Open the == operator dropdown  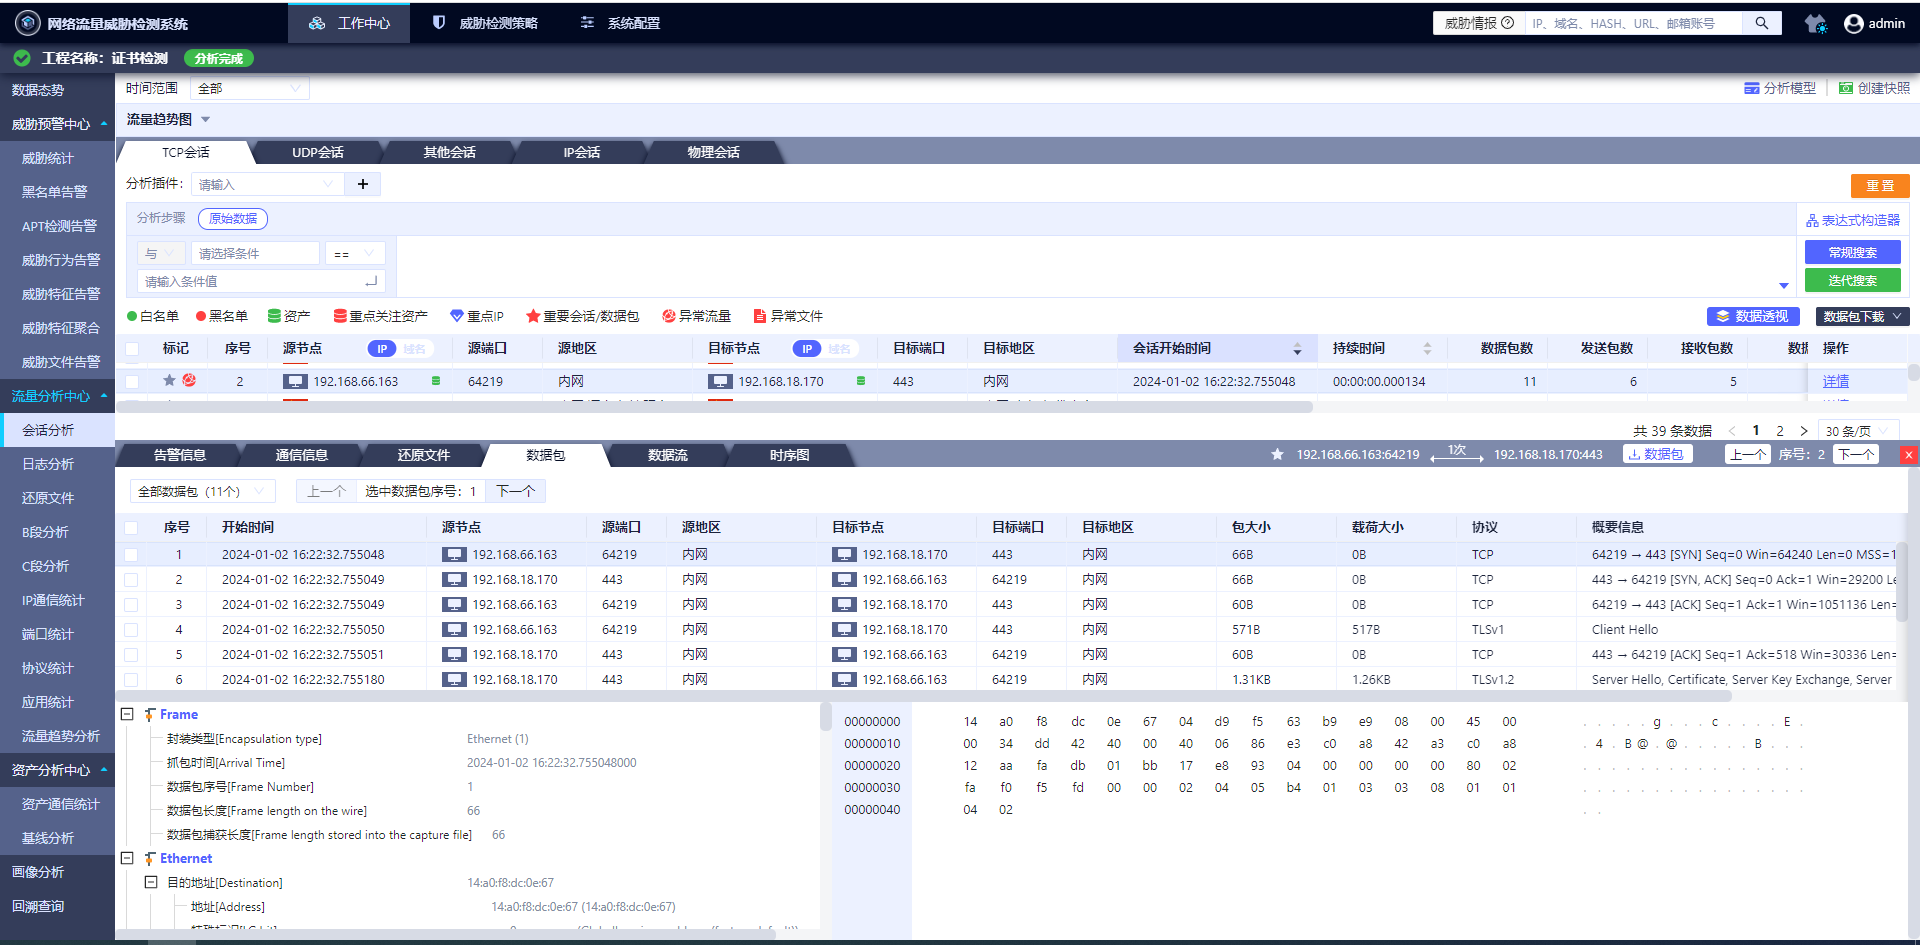[355, 253]
